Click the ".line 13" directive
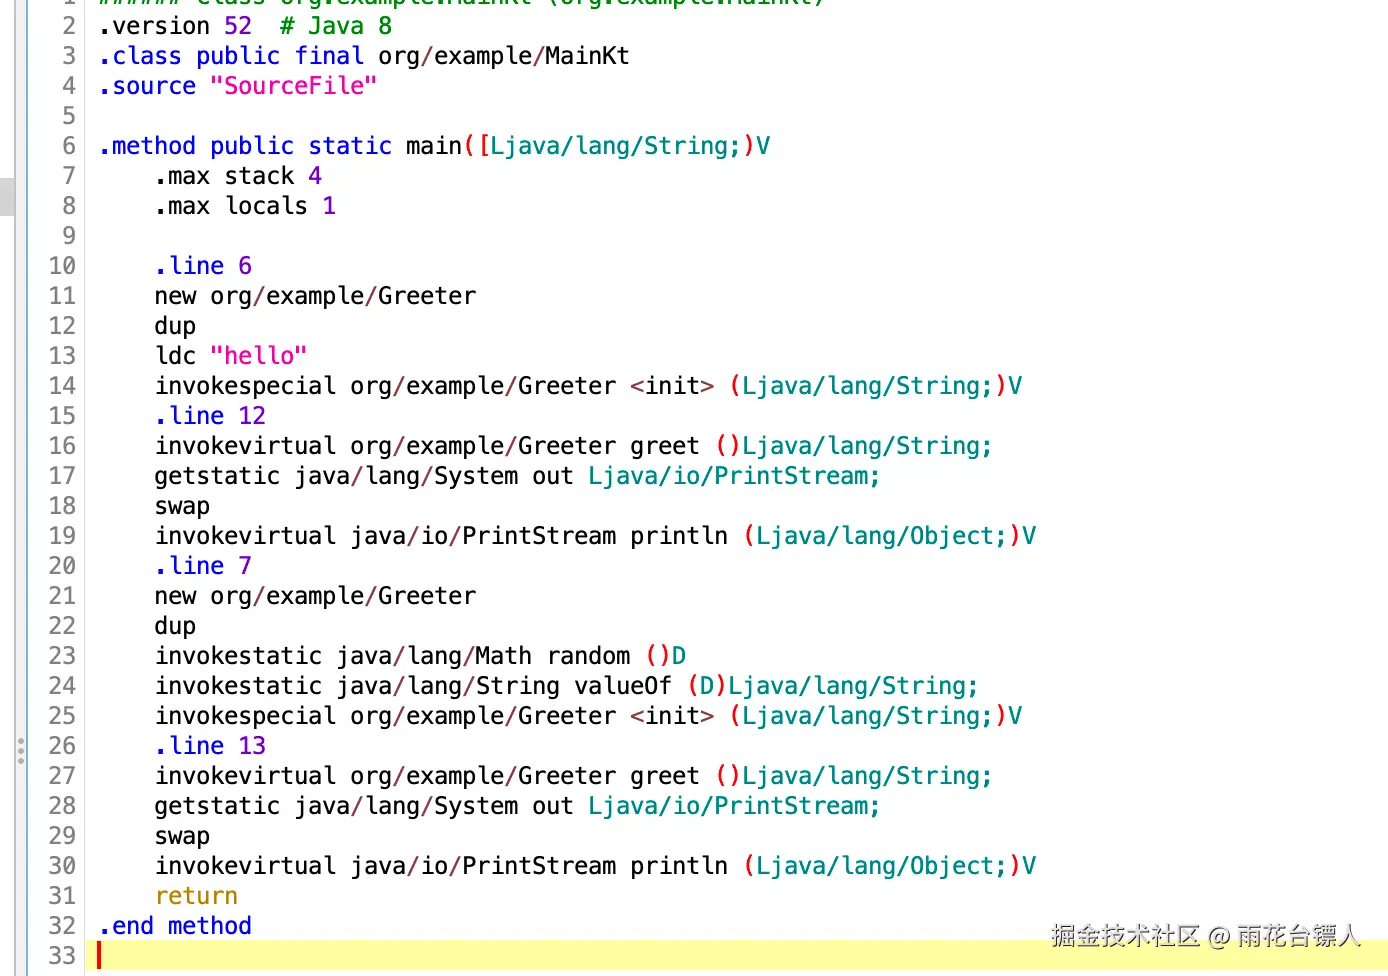Image resolution: width=1388 pixels, height=976 pixels. (x=211, y=746)
